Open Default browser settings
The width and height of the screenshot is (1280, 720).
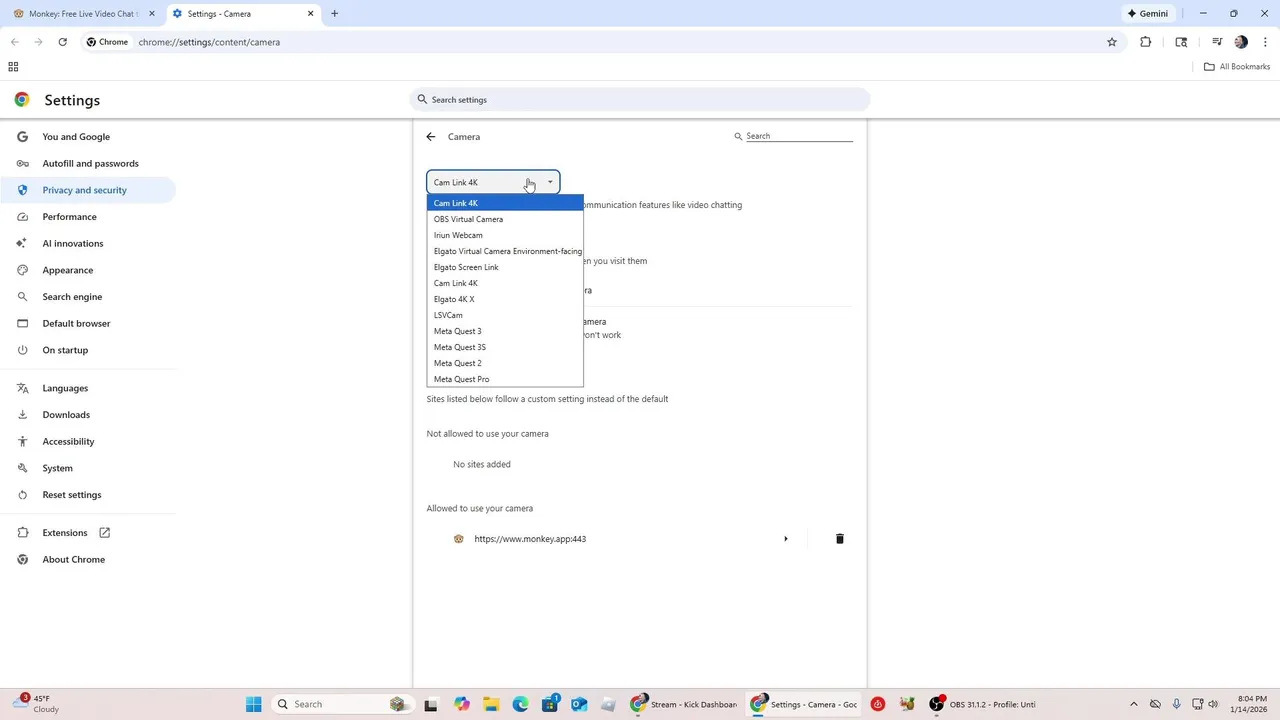(88, 323)
